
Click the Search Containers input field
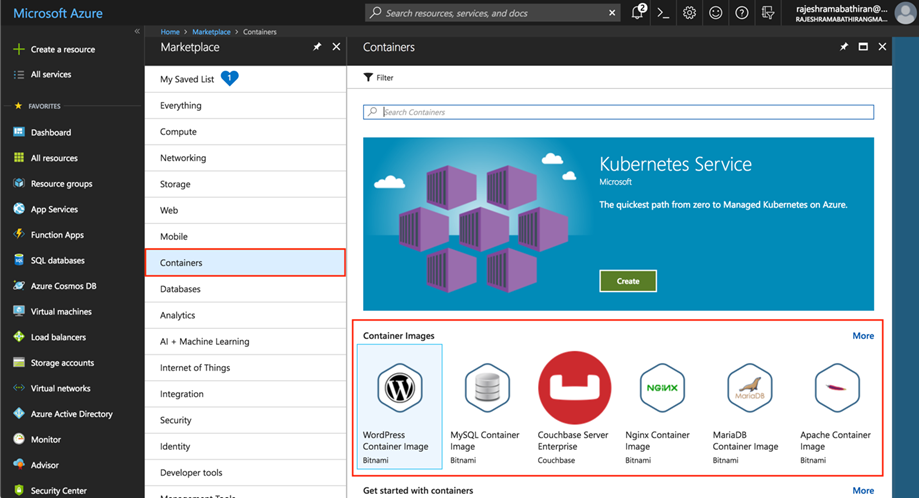(618, 112)
